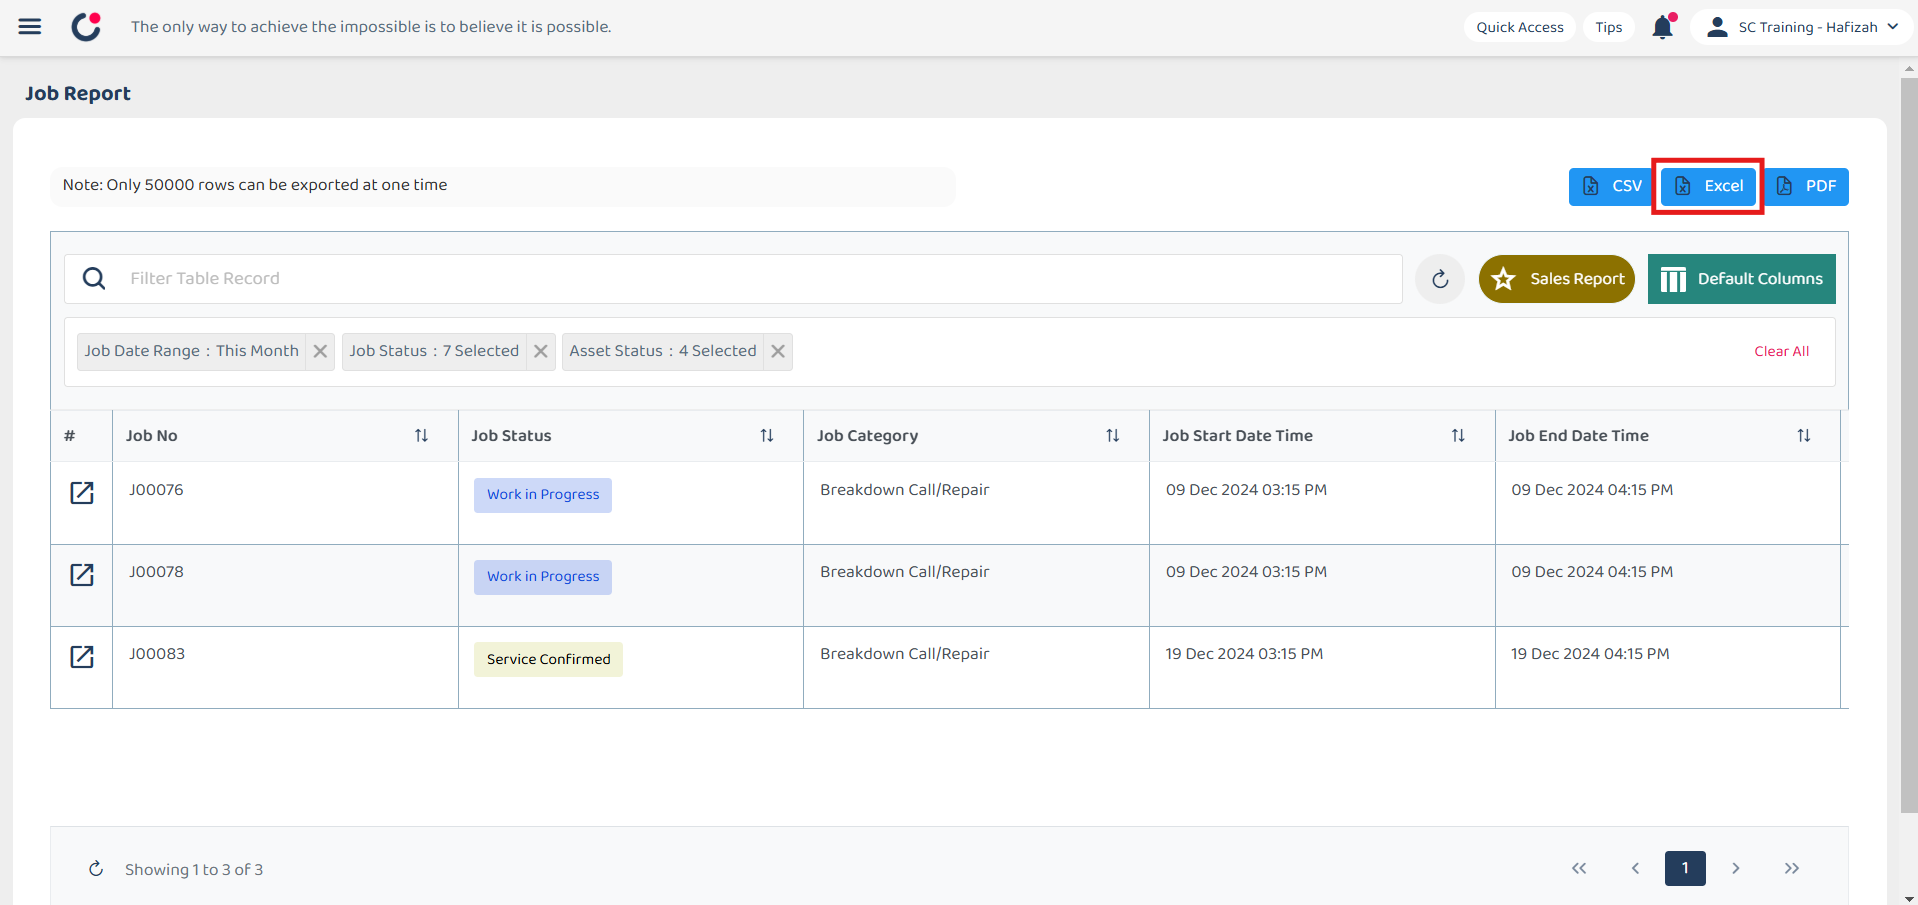Open Job Date Range : This Month filter
Screen dimensions: 1918x905
191,351
